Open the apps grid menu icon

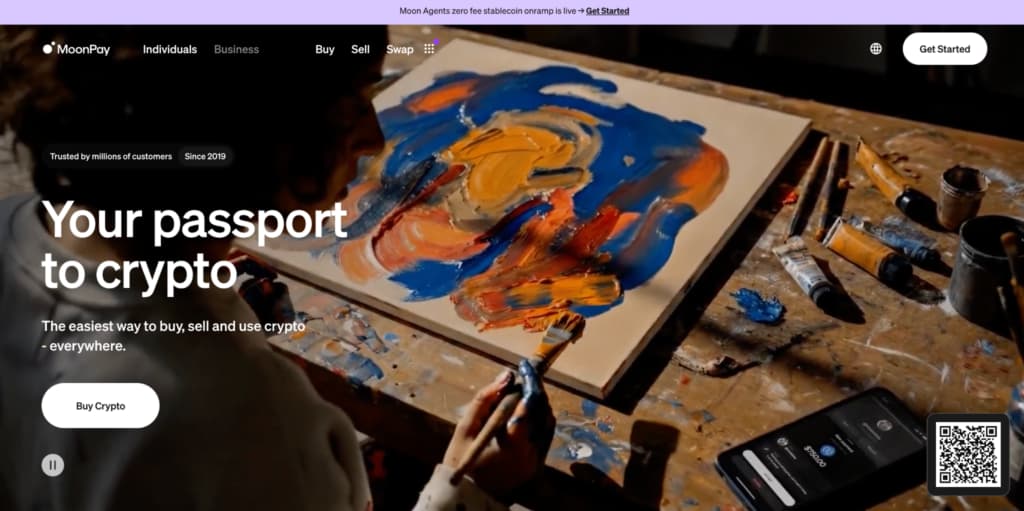point(429,49)
